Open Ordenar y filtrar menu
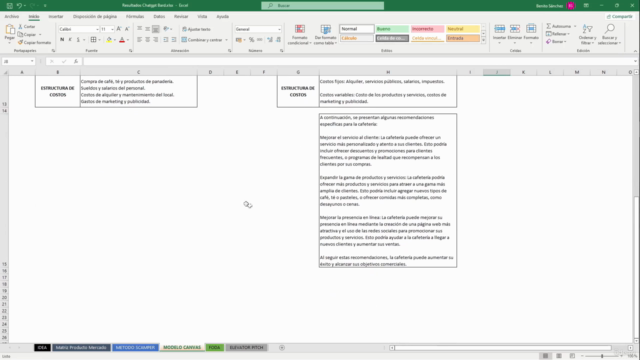Screen dimensions: 640x360 click(587, 35)
